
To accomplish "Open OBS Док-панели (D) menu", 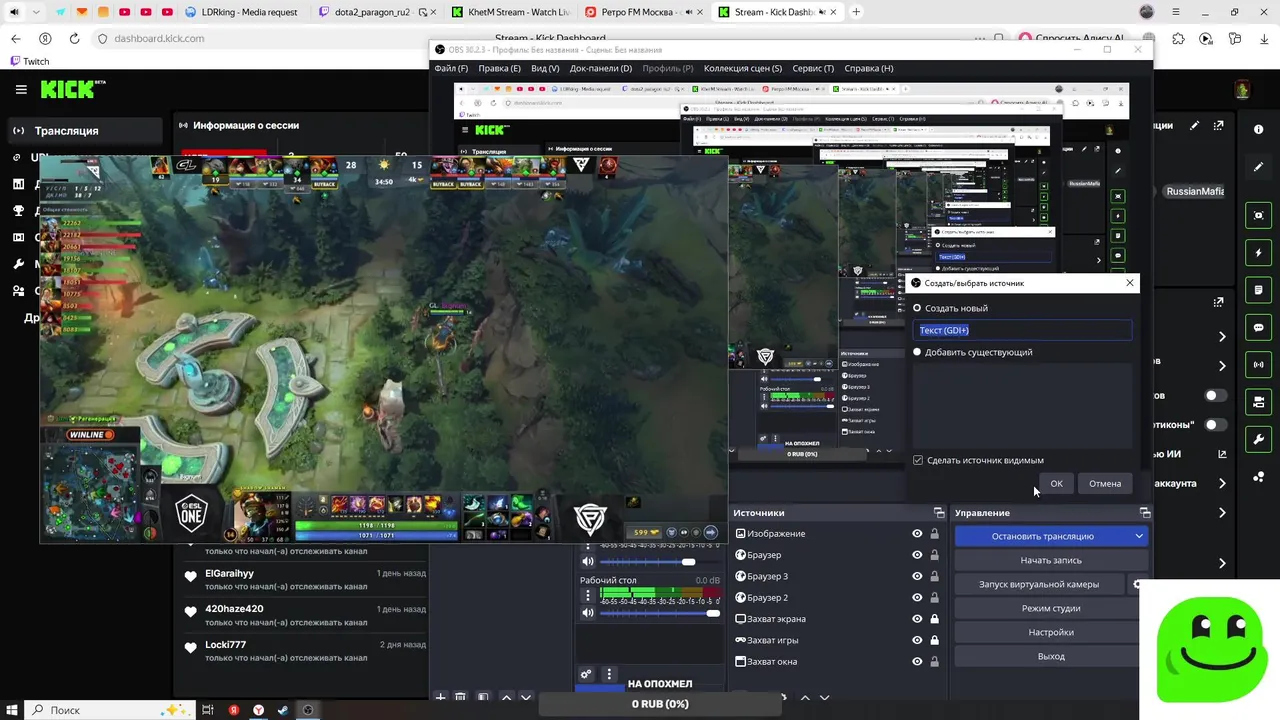I will pyautogui.click(x=601, y=68).
